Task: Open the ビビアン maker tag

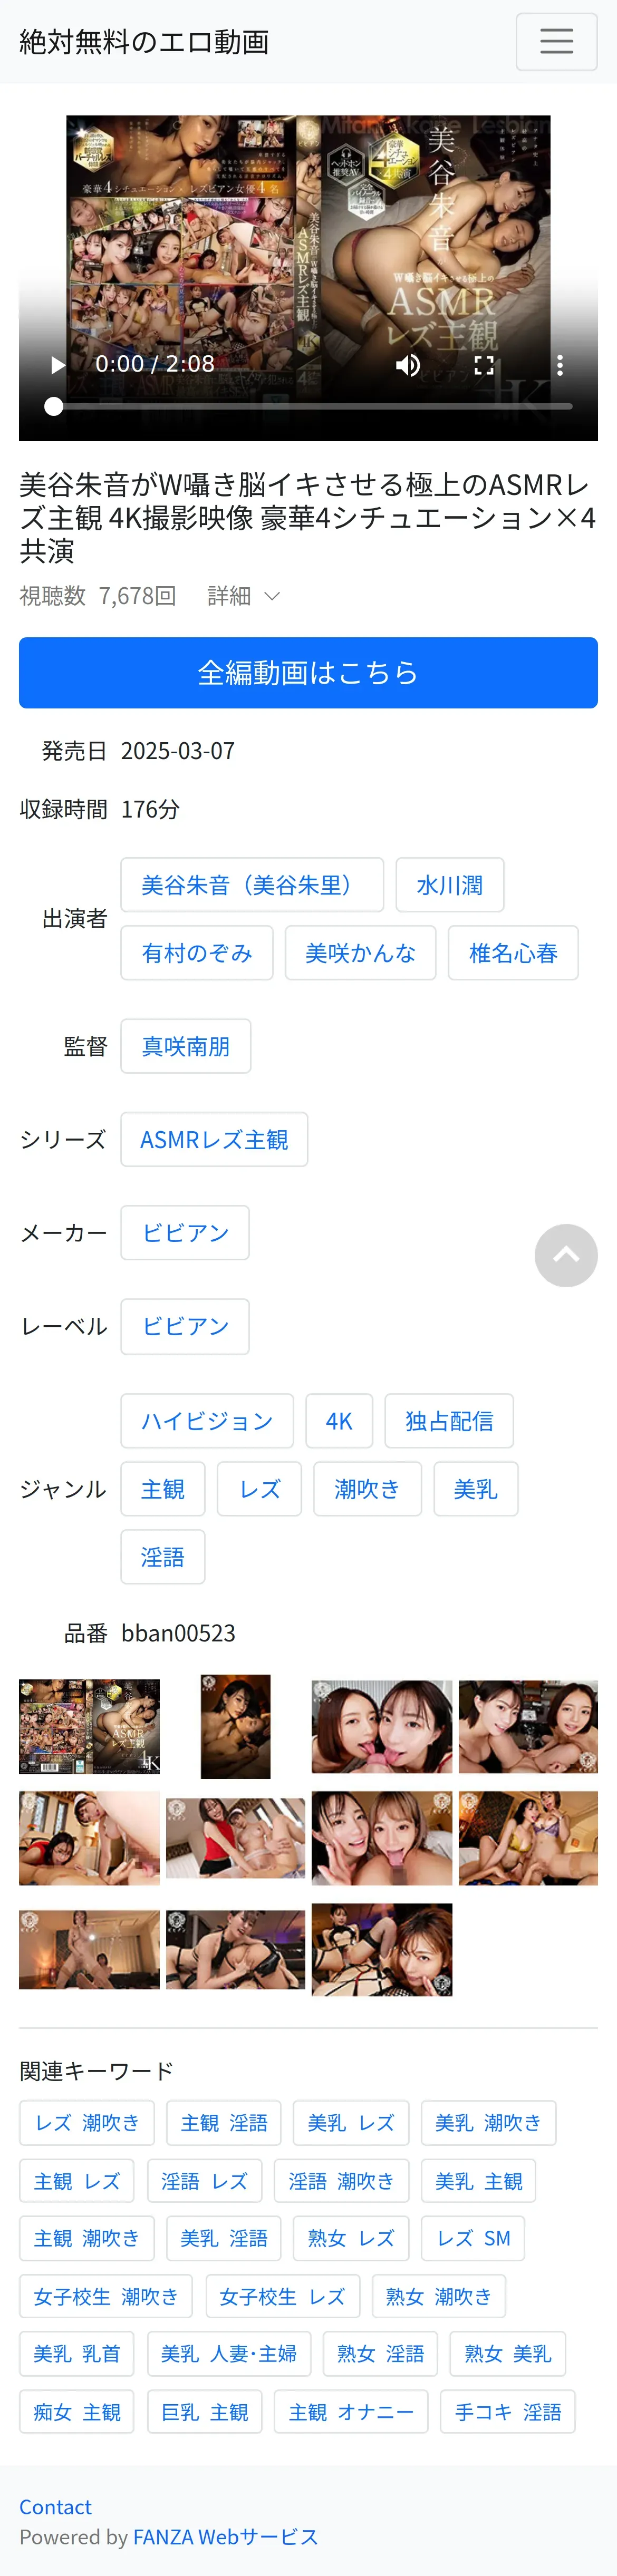Action: (185, 1233)
